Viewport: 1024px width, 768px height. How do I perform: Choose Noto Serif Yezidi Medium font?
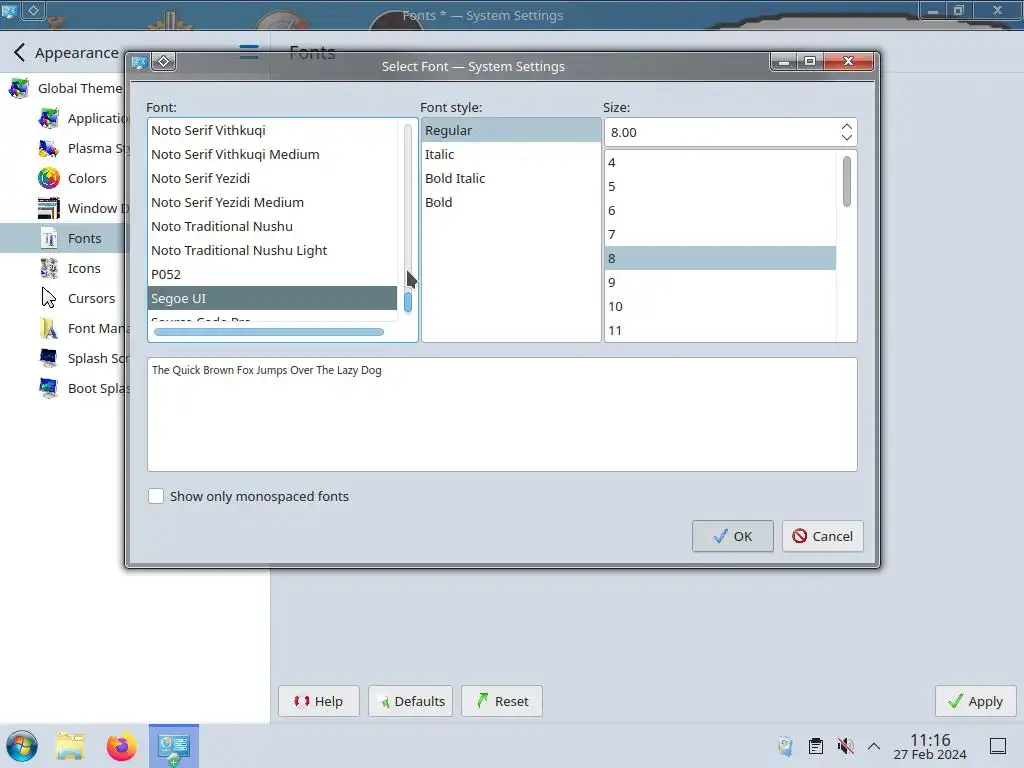tap(272, 202)
